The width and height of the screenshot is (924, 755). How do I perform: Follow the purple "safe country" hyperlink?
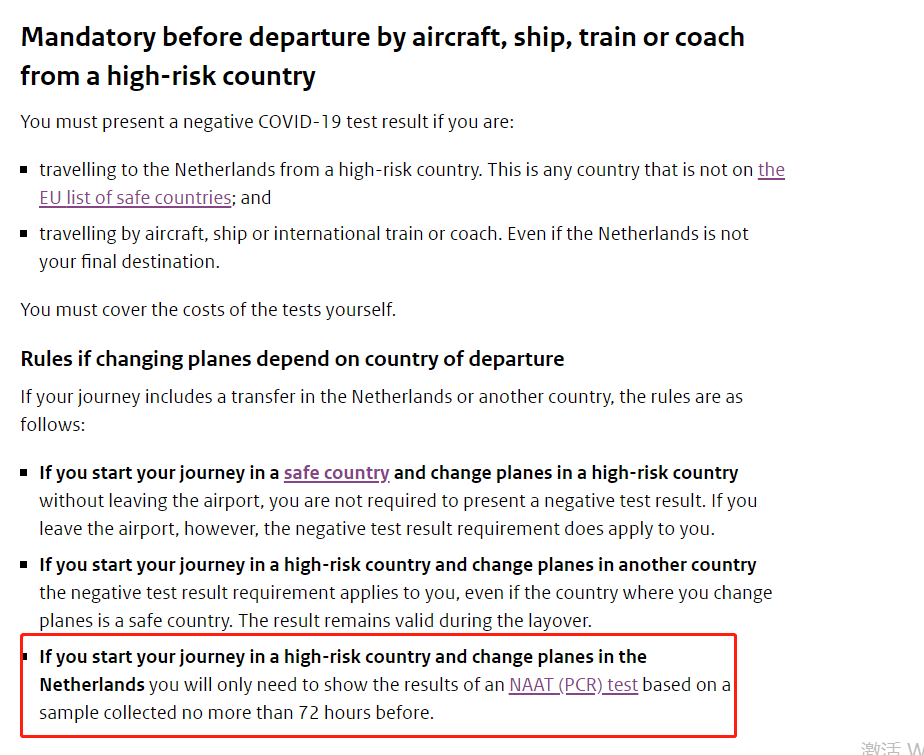pyautogui.click(x=336, y=473)
